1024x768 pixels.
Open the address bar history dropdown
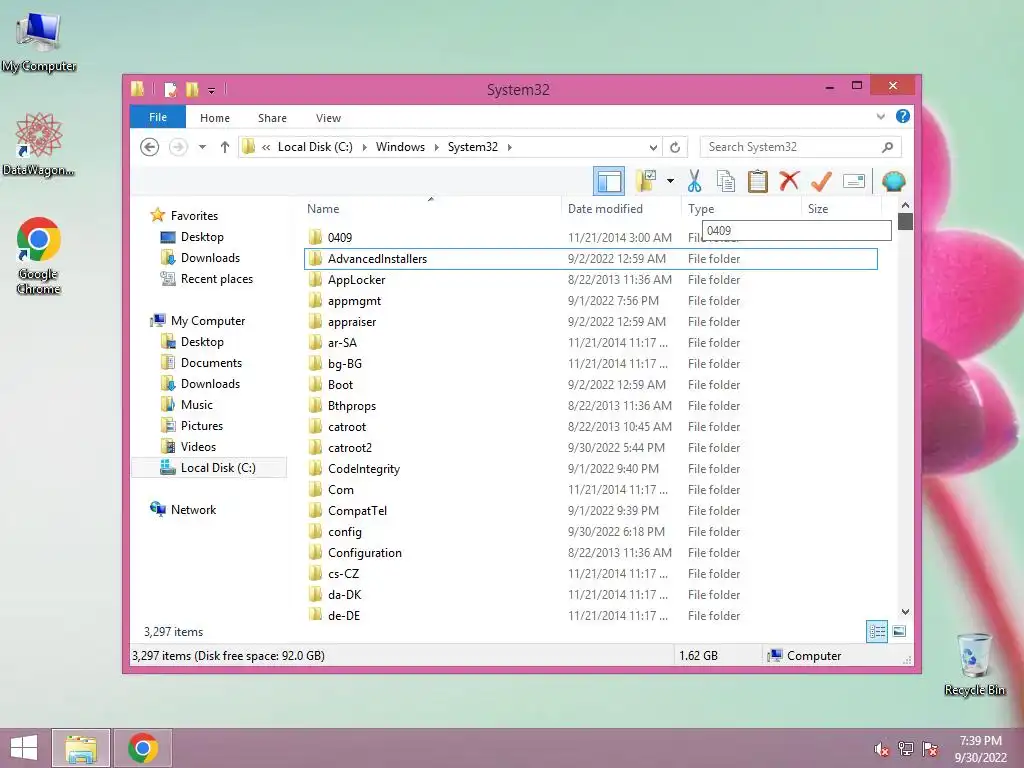click(x=653, y=147)
